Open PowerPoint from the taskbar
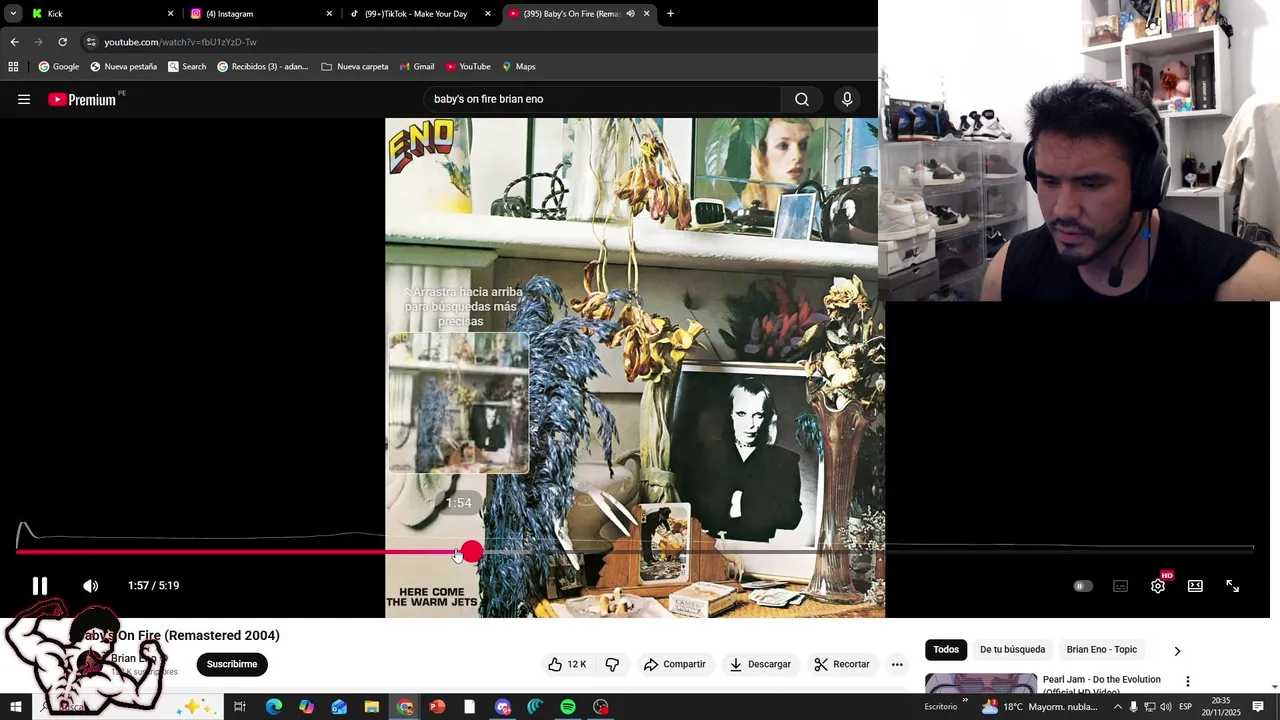The height and width of the screenshot is (720, 1280). [437, 707]
